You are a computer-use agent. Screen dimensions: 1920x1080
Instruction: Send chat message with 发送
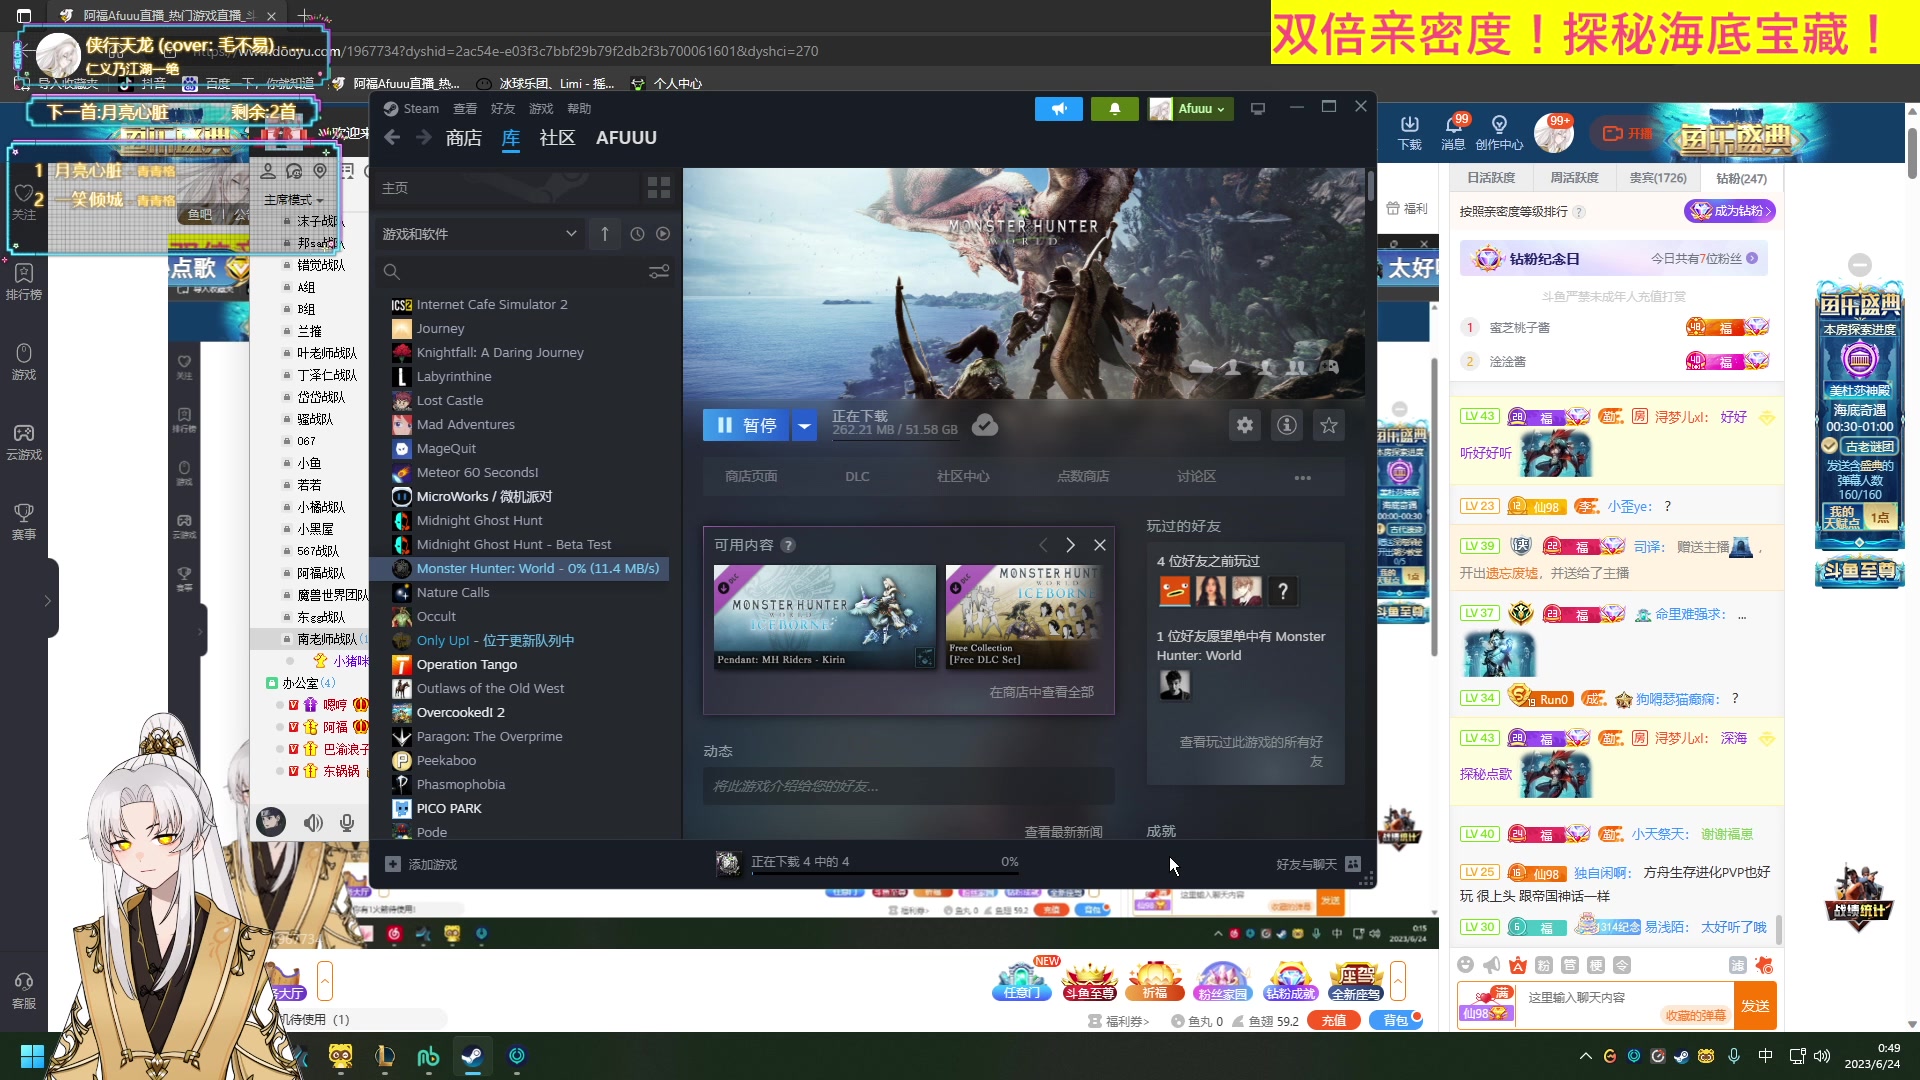coord(1755,1006)
